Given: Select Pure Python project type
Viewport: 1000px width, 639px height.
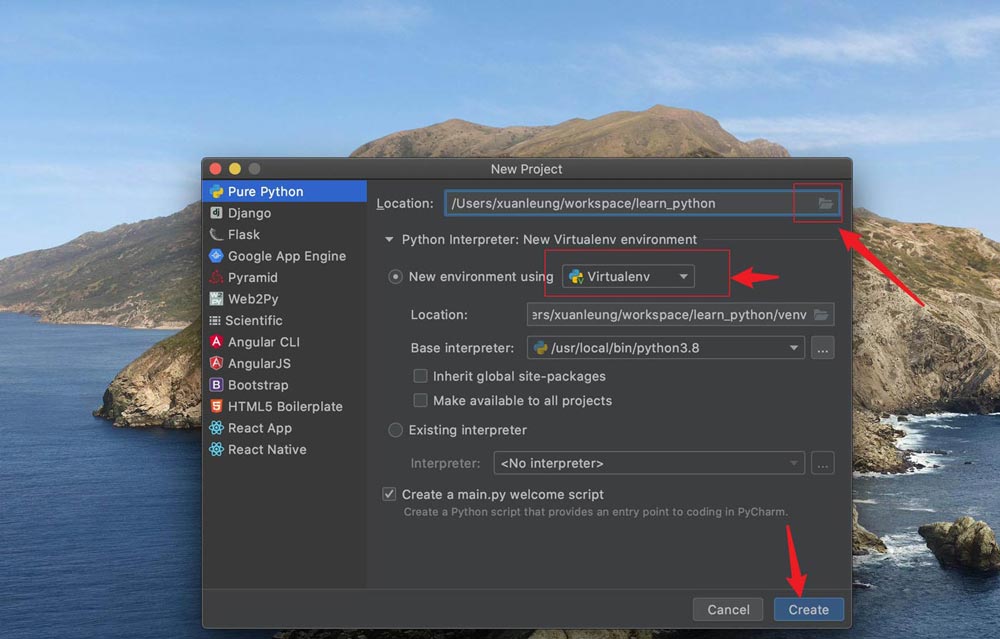Looking at the screenshot, I should click(x=284, y=191).
